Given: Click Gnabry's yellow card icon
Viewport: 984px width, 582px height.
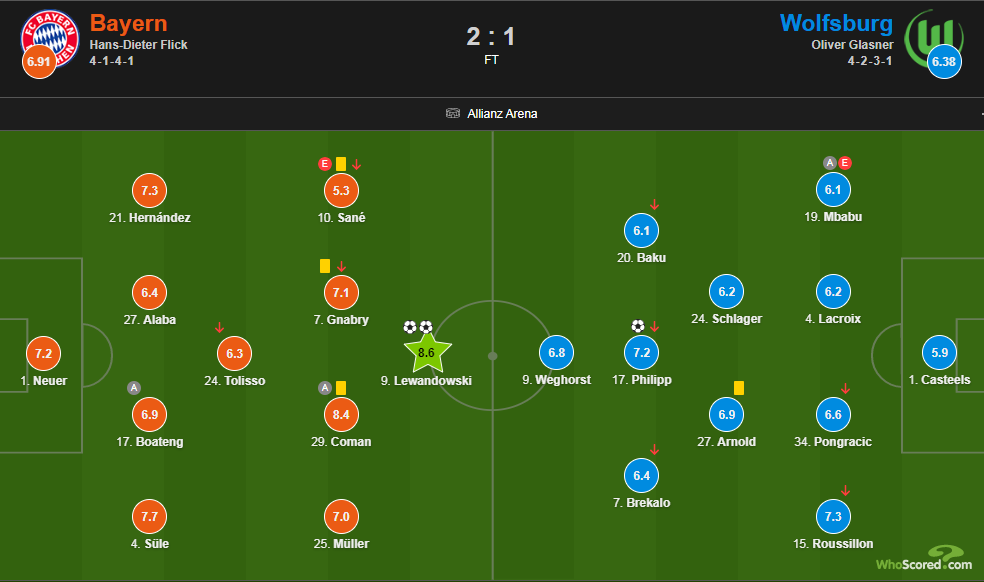Looking at the screenshot, I should tap(324, 266).
